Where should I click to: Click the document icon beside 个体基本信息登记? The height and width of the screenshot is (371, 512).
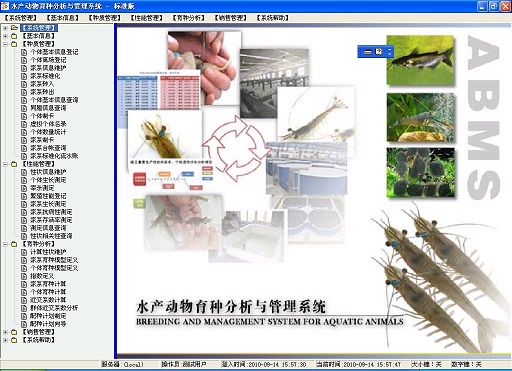(24, 52)
